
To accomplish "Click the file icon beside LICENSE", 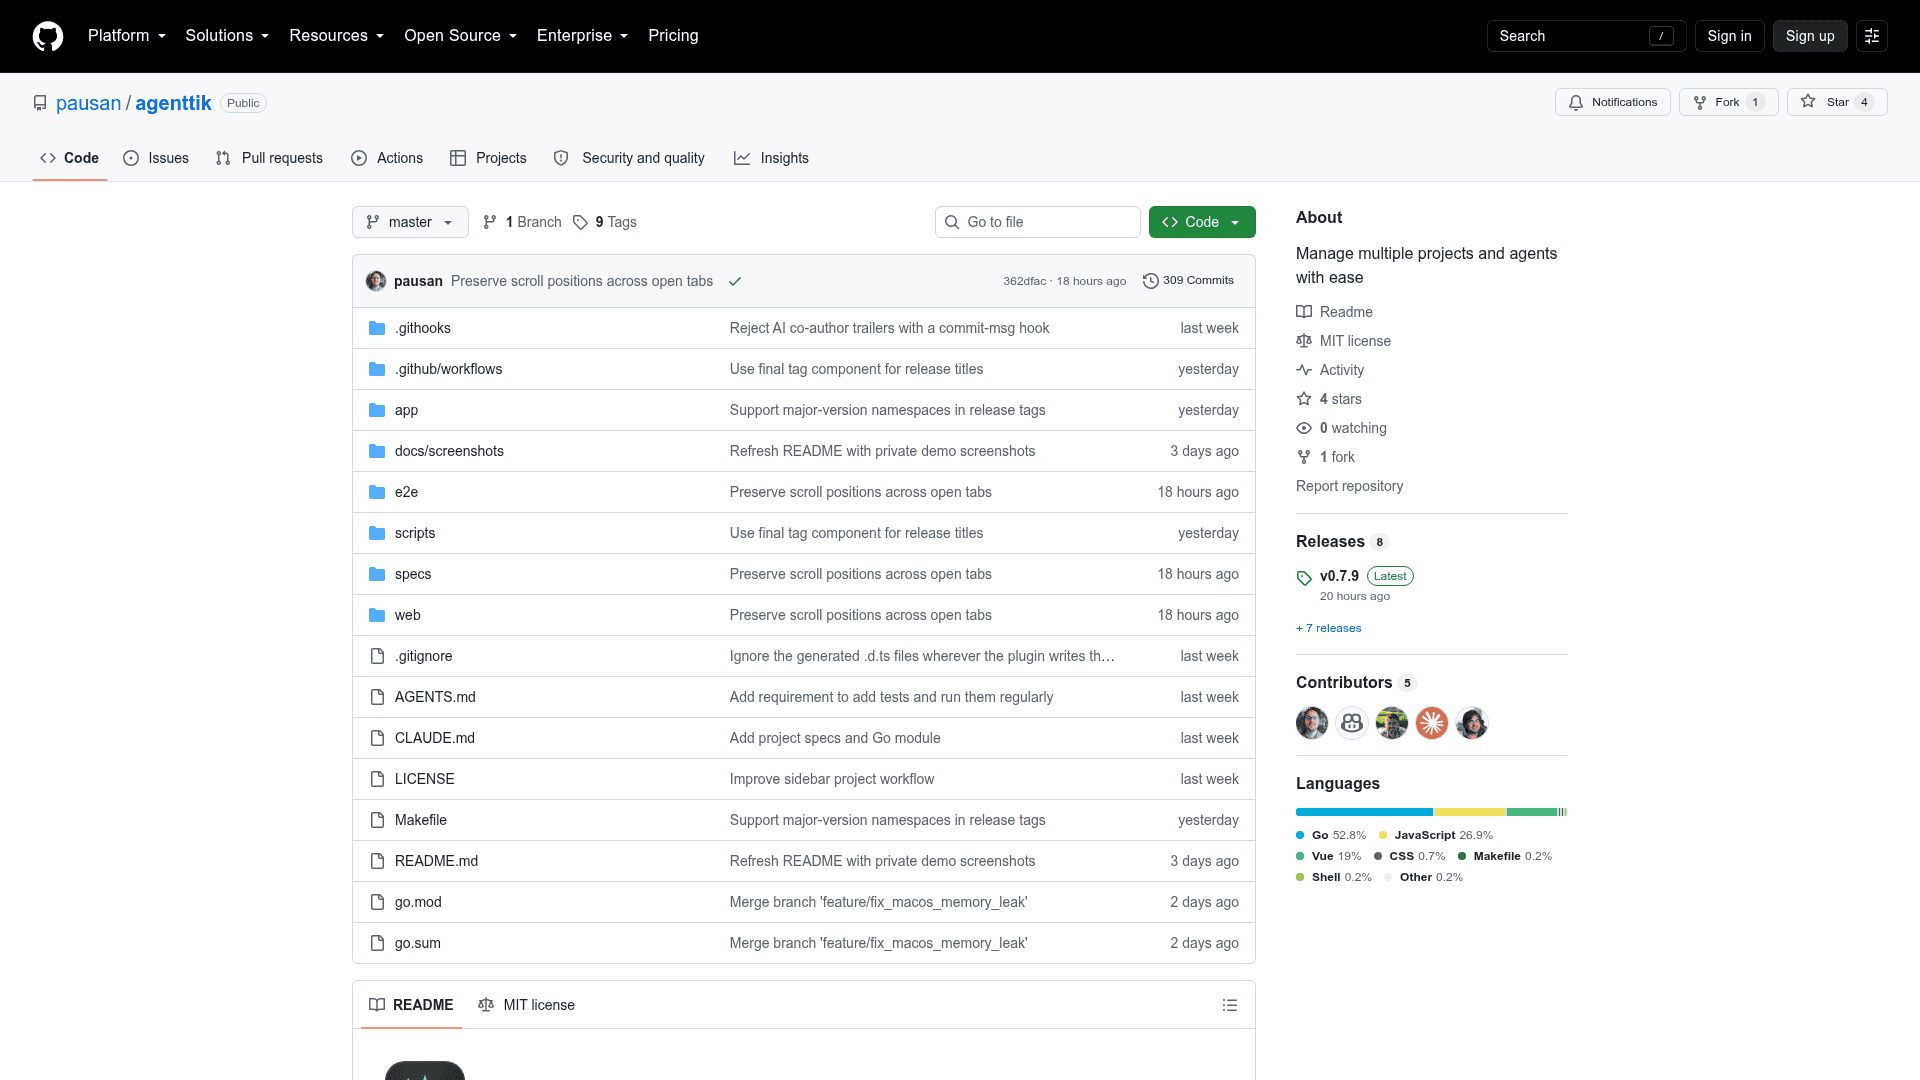I will (x=377, y=779).
